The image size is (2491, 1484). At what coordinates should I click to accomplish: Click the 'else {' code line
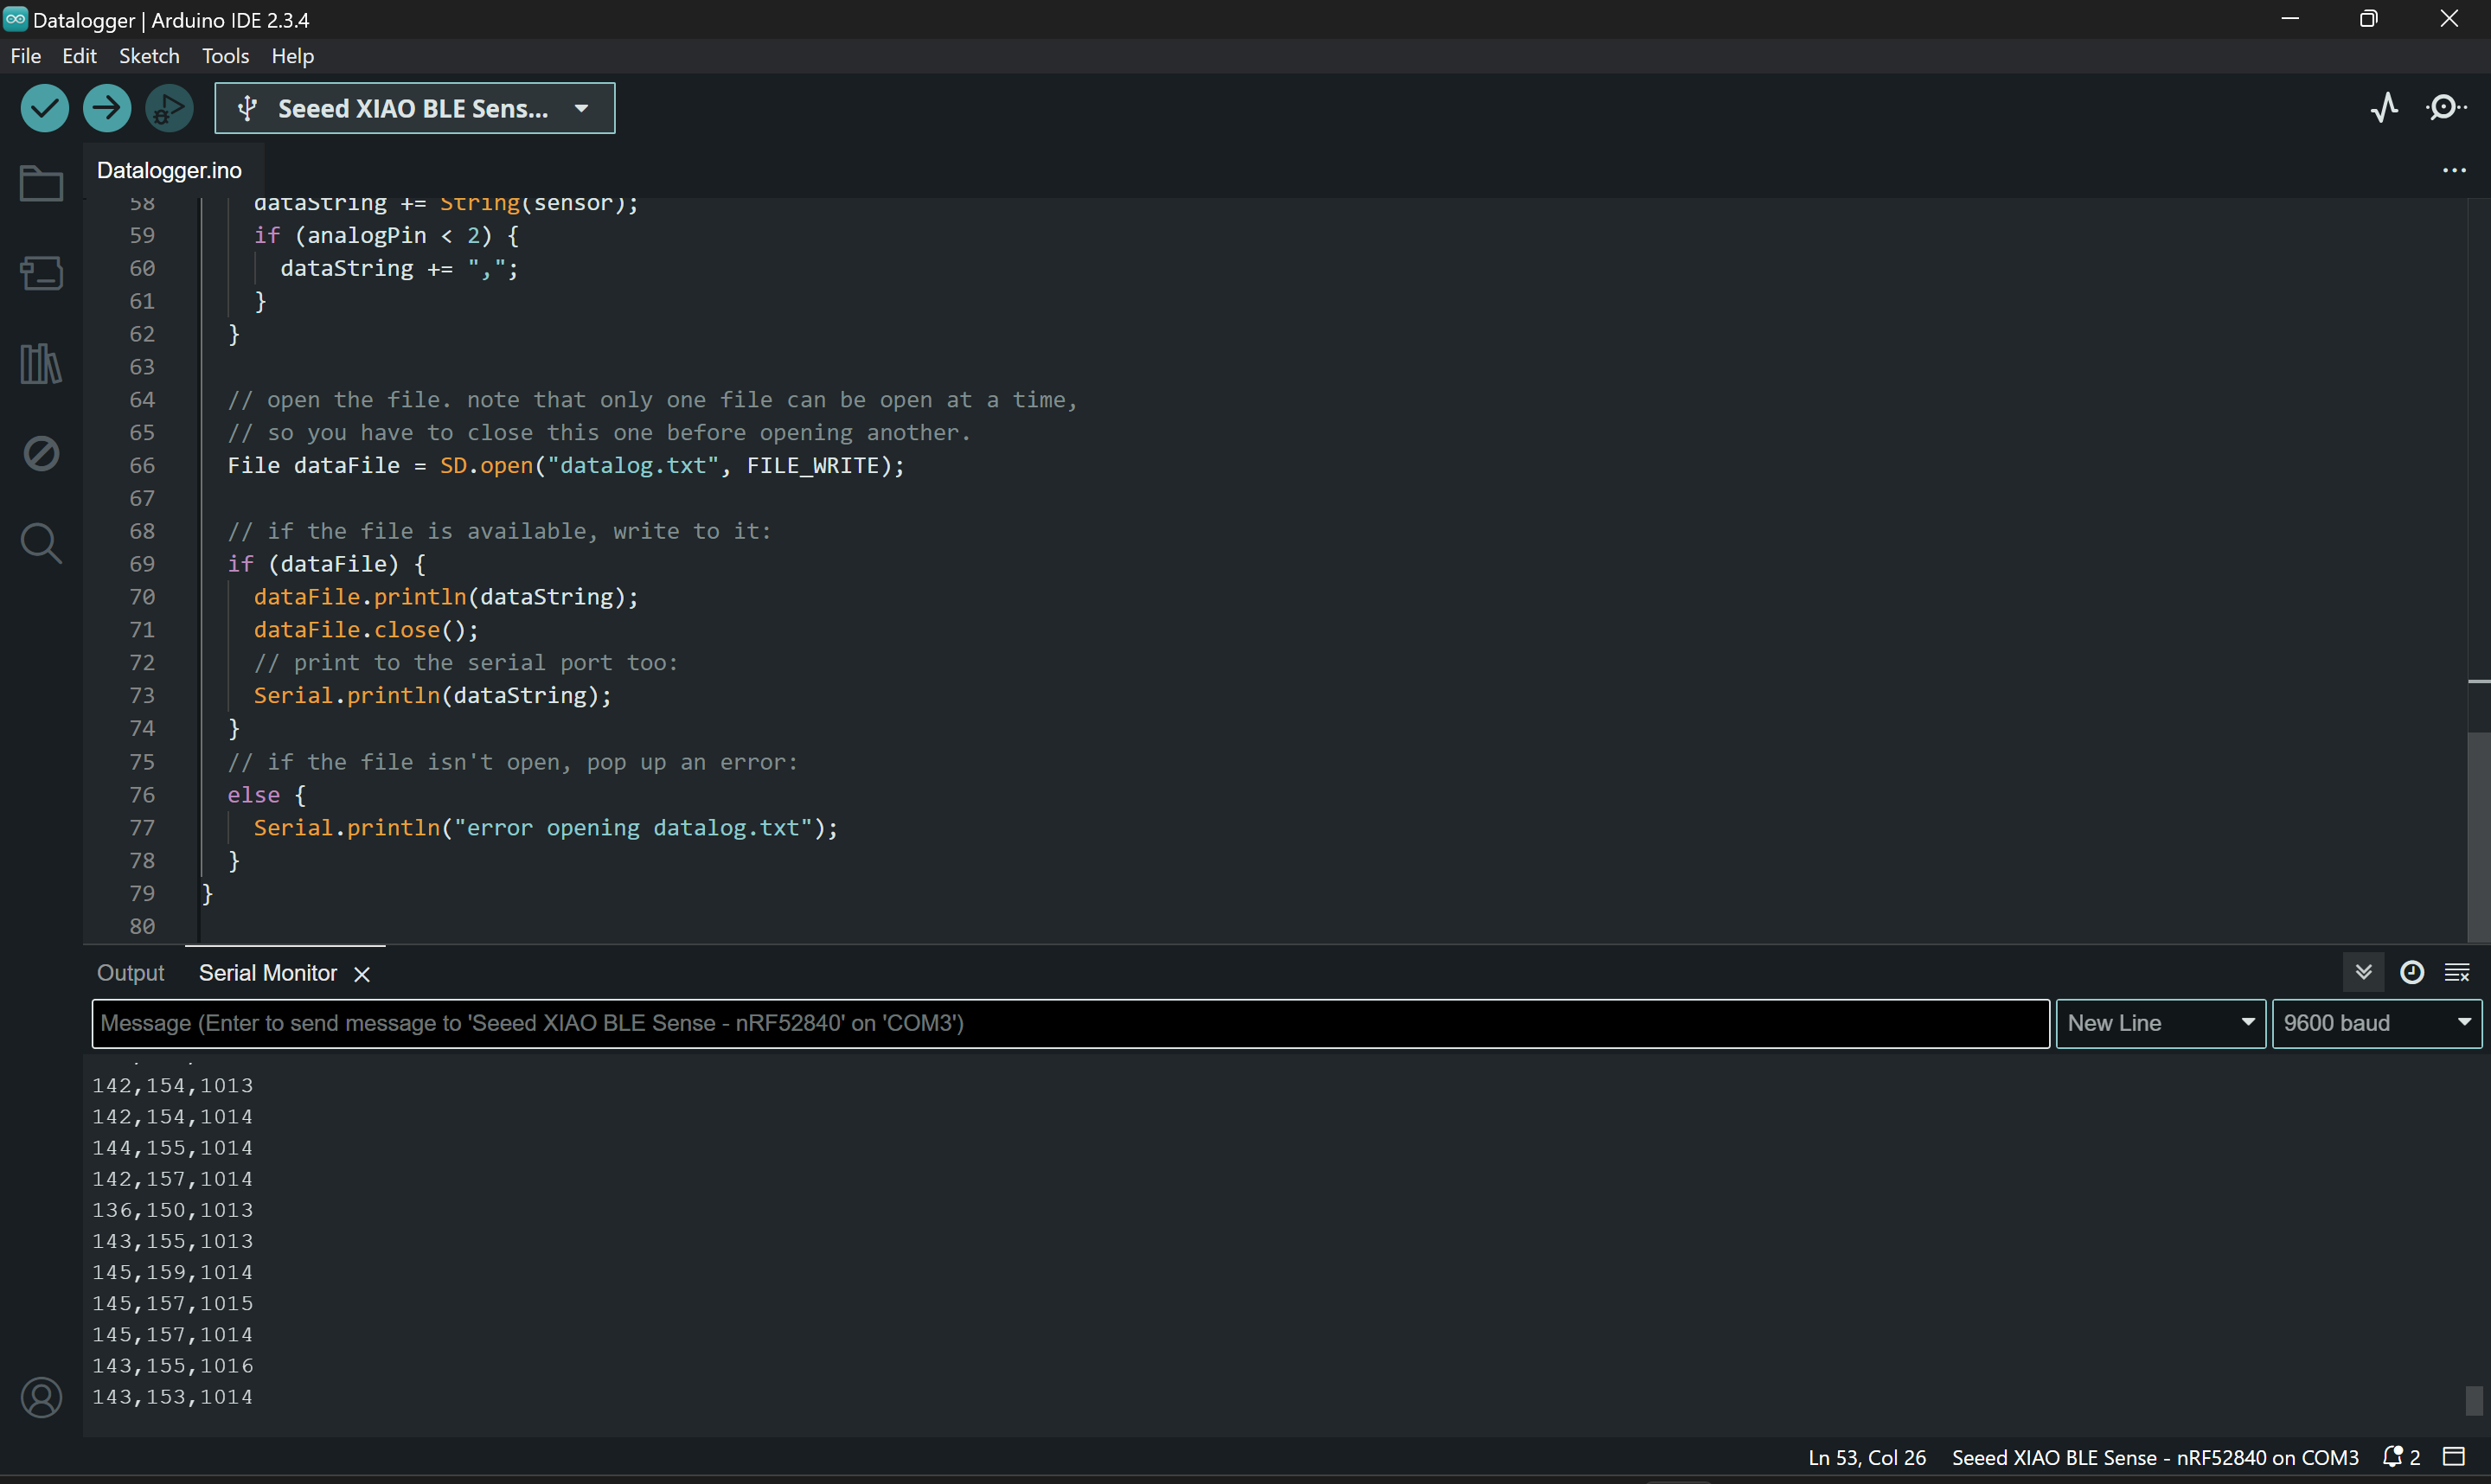click(266, 794)
